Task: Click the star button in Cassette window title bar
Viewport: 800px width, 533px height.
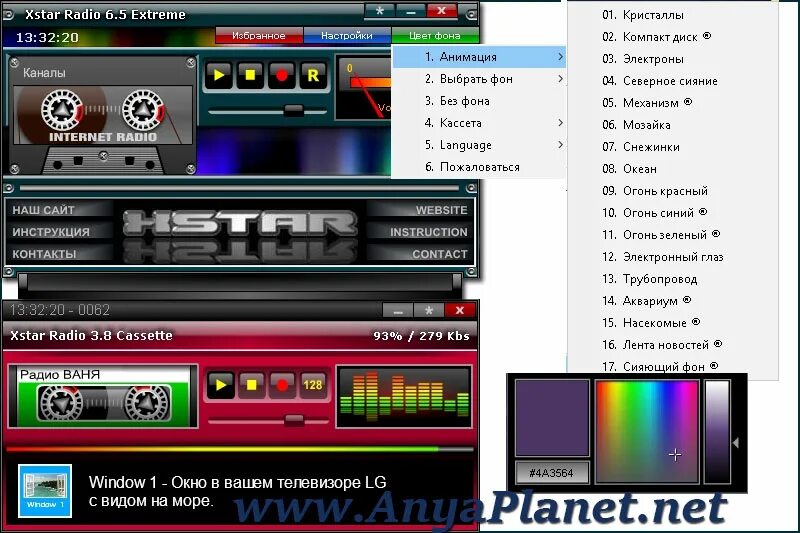Action: 429,310
